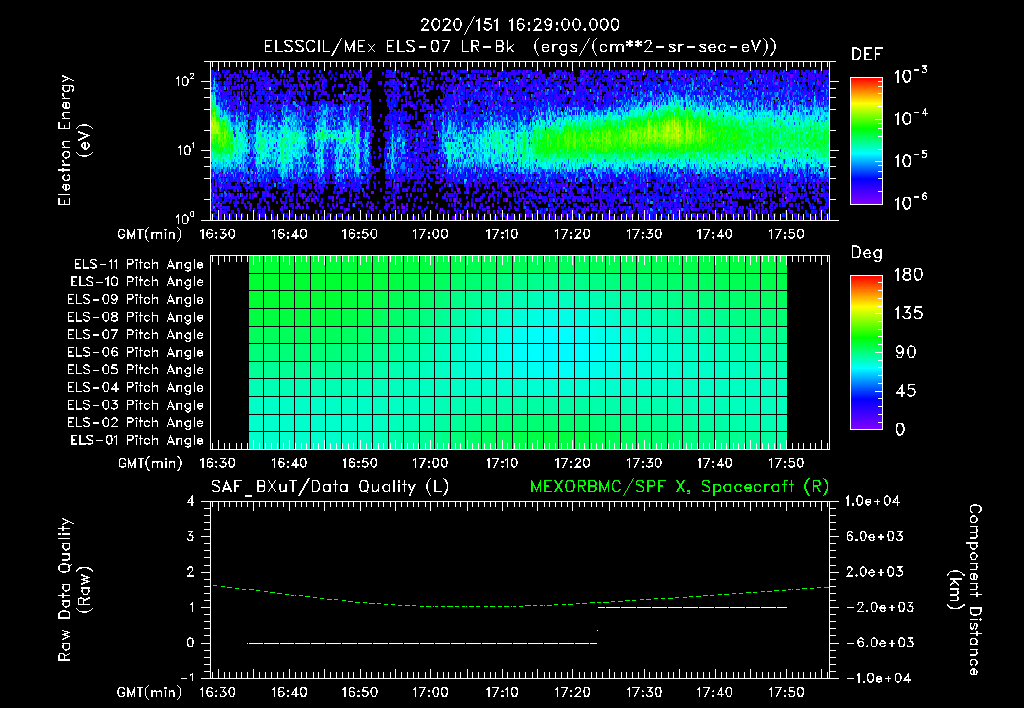Image resolution: width=1024 pixels, height=708 pixels.
Task: Click the white data quality line at level 0
Action: [422, 643]
